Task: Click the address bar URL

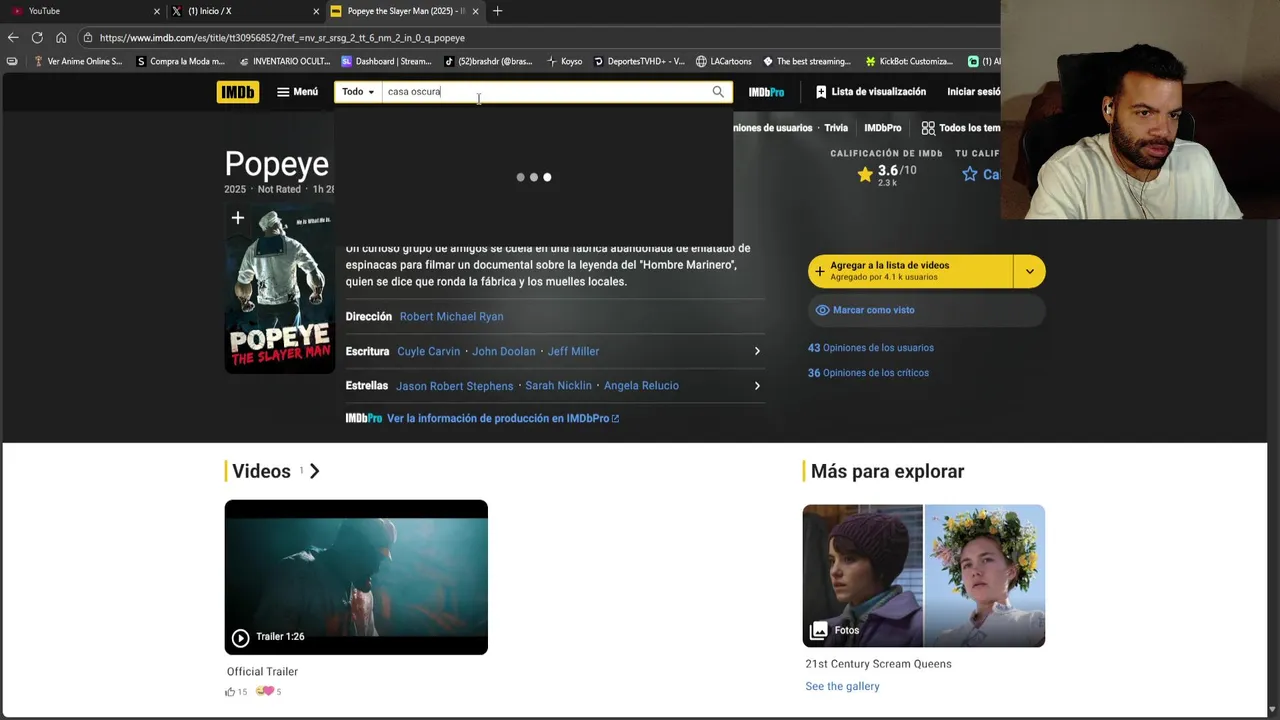Action: [x=282, y=38]
